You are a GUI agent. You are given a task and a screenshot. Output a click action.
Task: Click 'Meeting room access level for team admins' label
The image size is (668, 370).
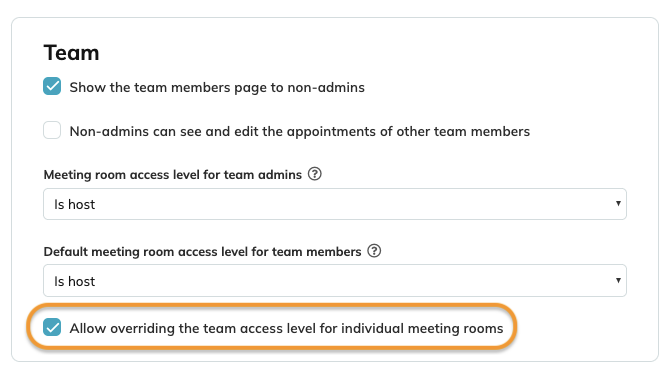click(x=173, y=175)
